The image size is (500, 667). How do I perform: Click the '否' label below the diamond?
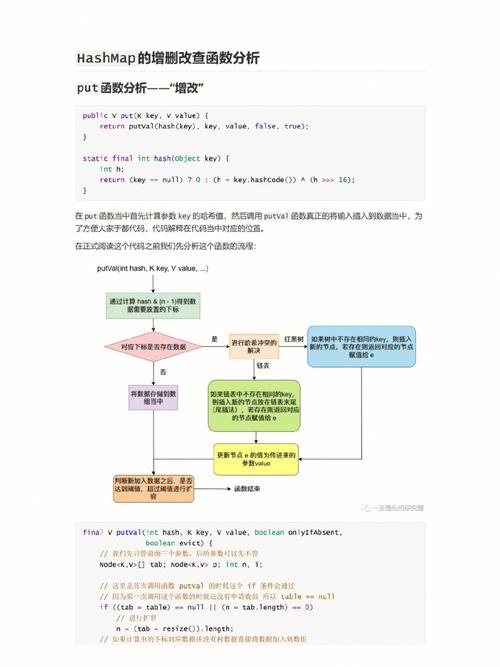coord(163,372)
